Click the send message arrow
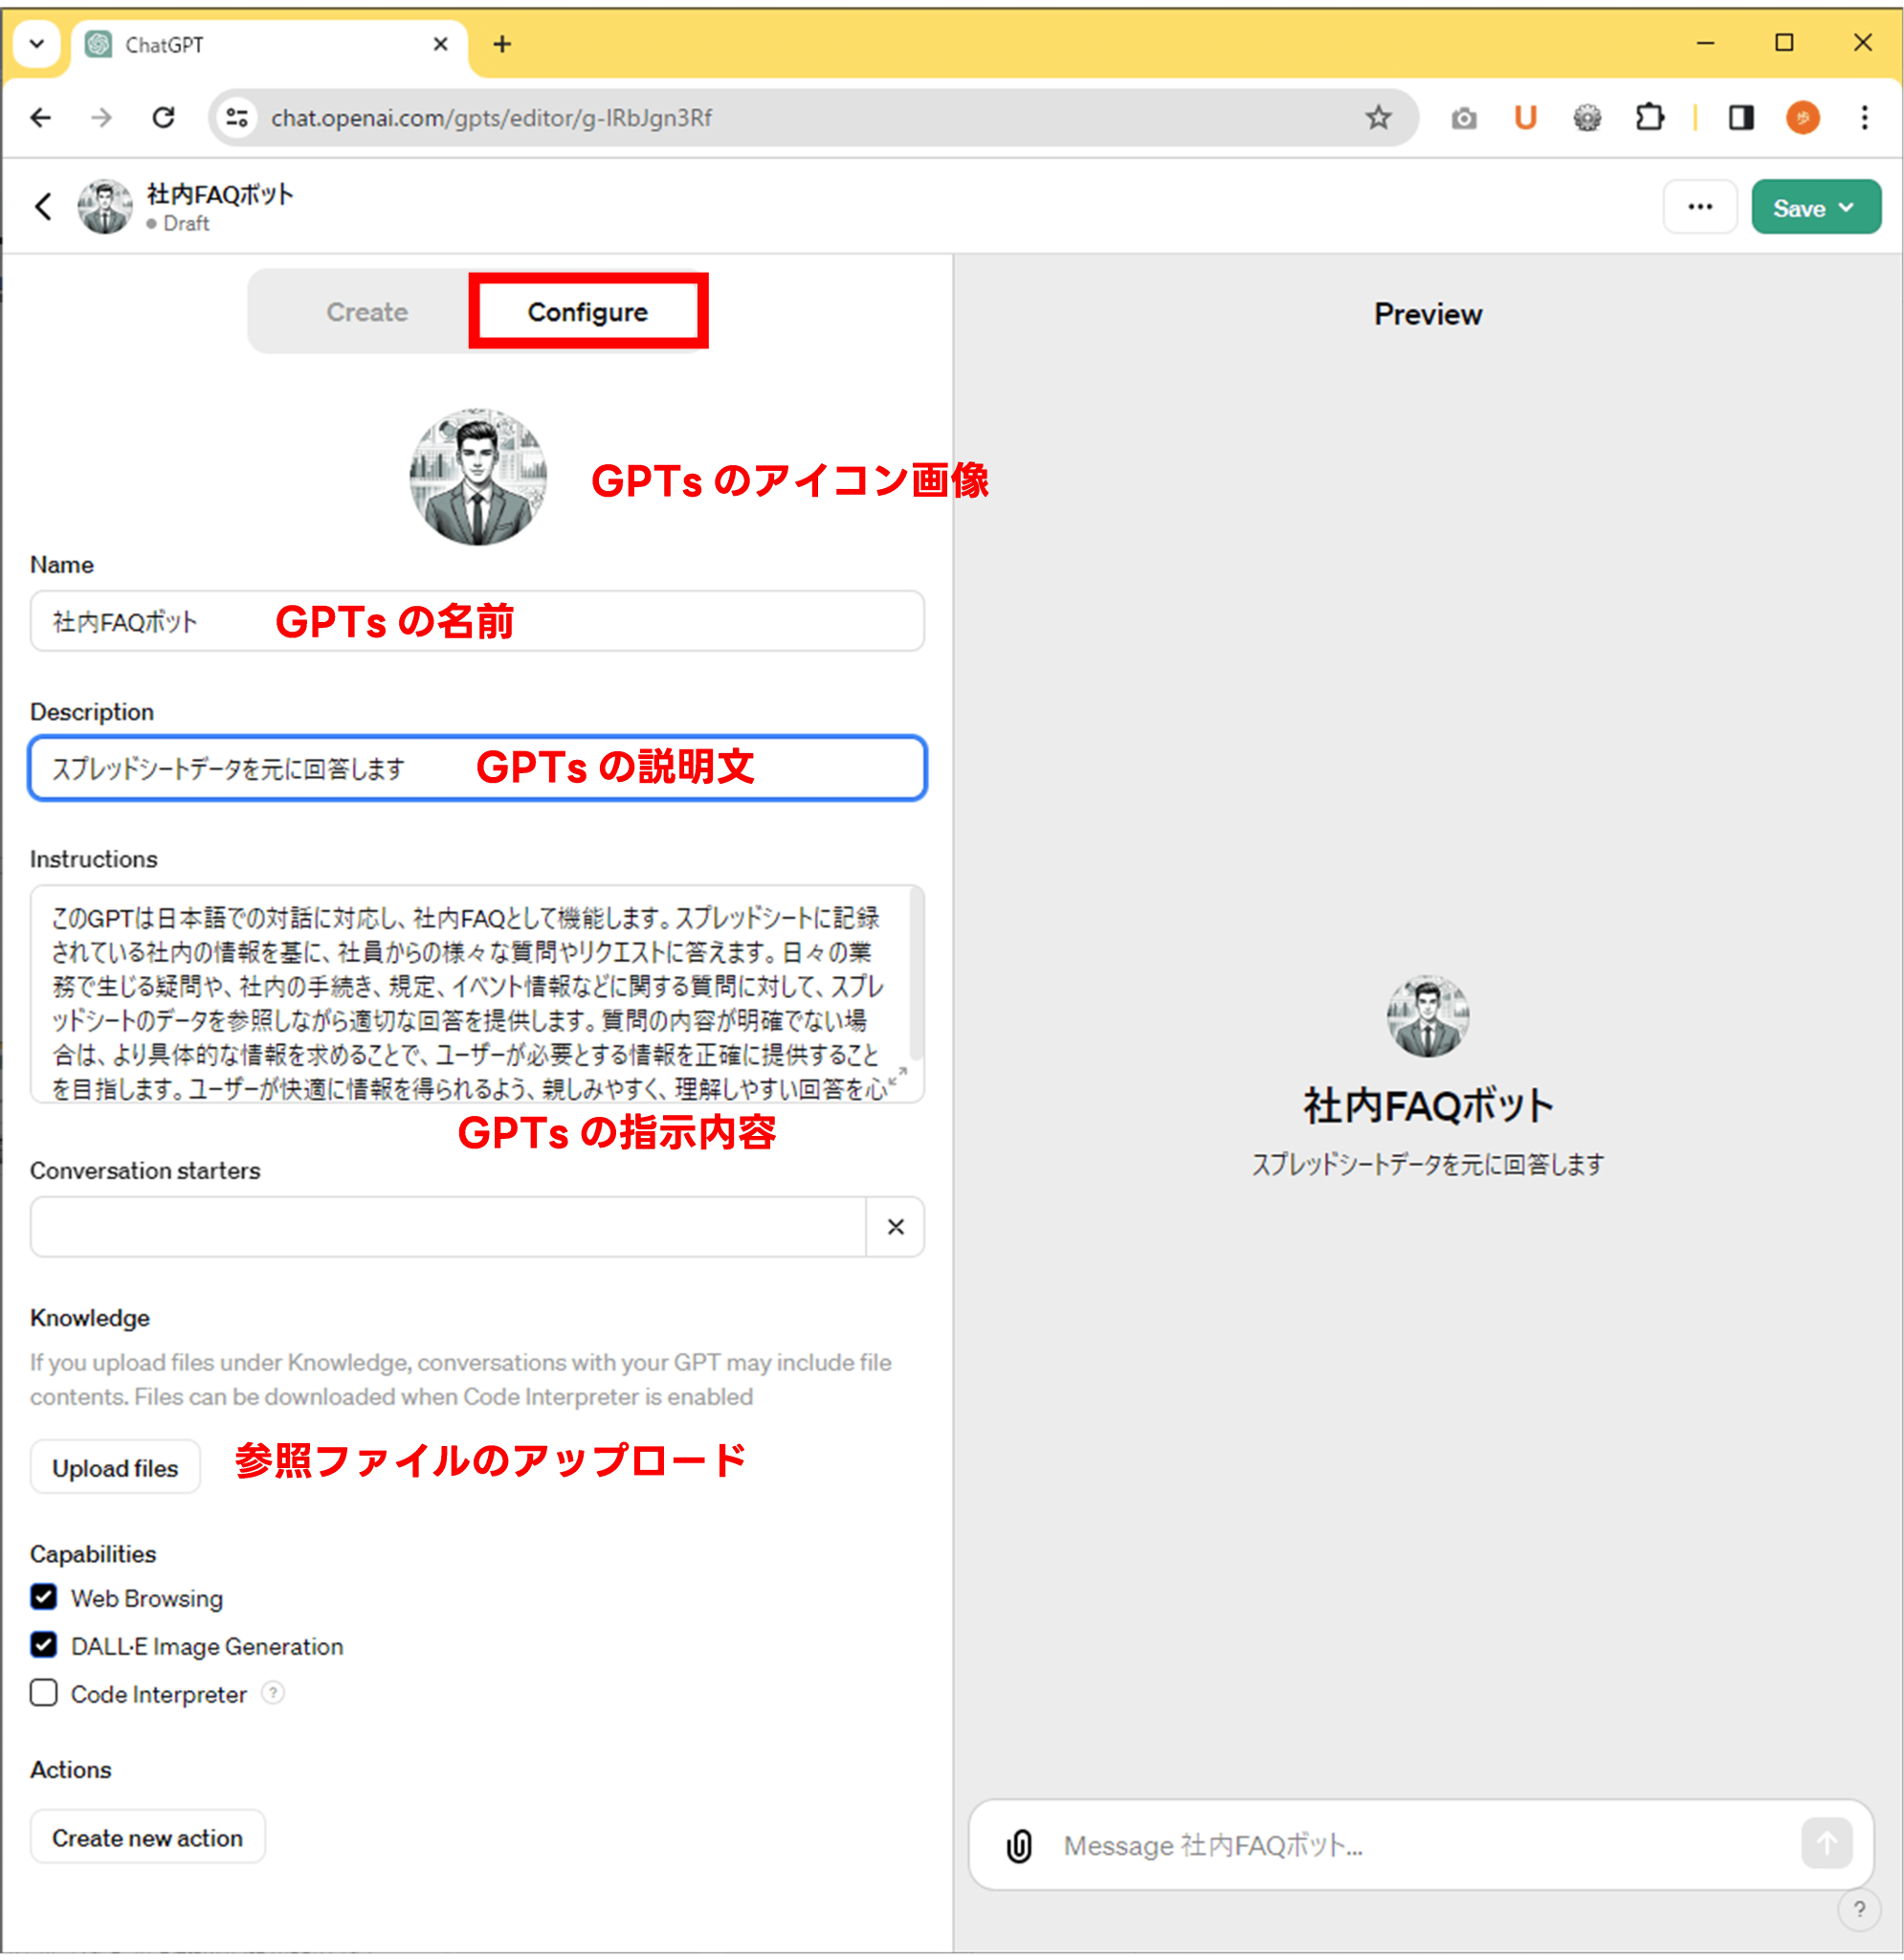This screenshot has width=1904, height=1960. [1827, 1845]
